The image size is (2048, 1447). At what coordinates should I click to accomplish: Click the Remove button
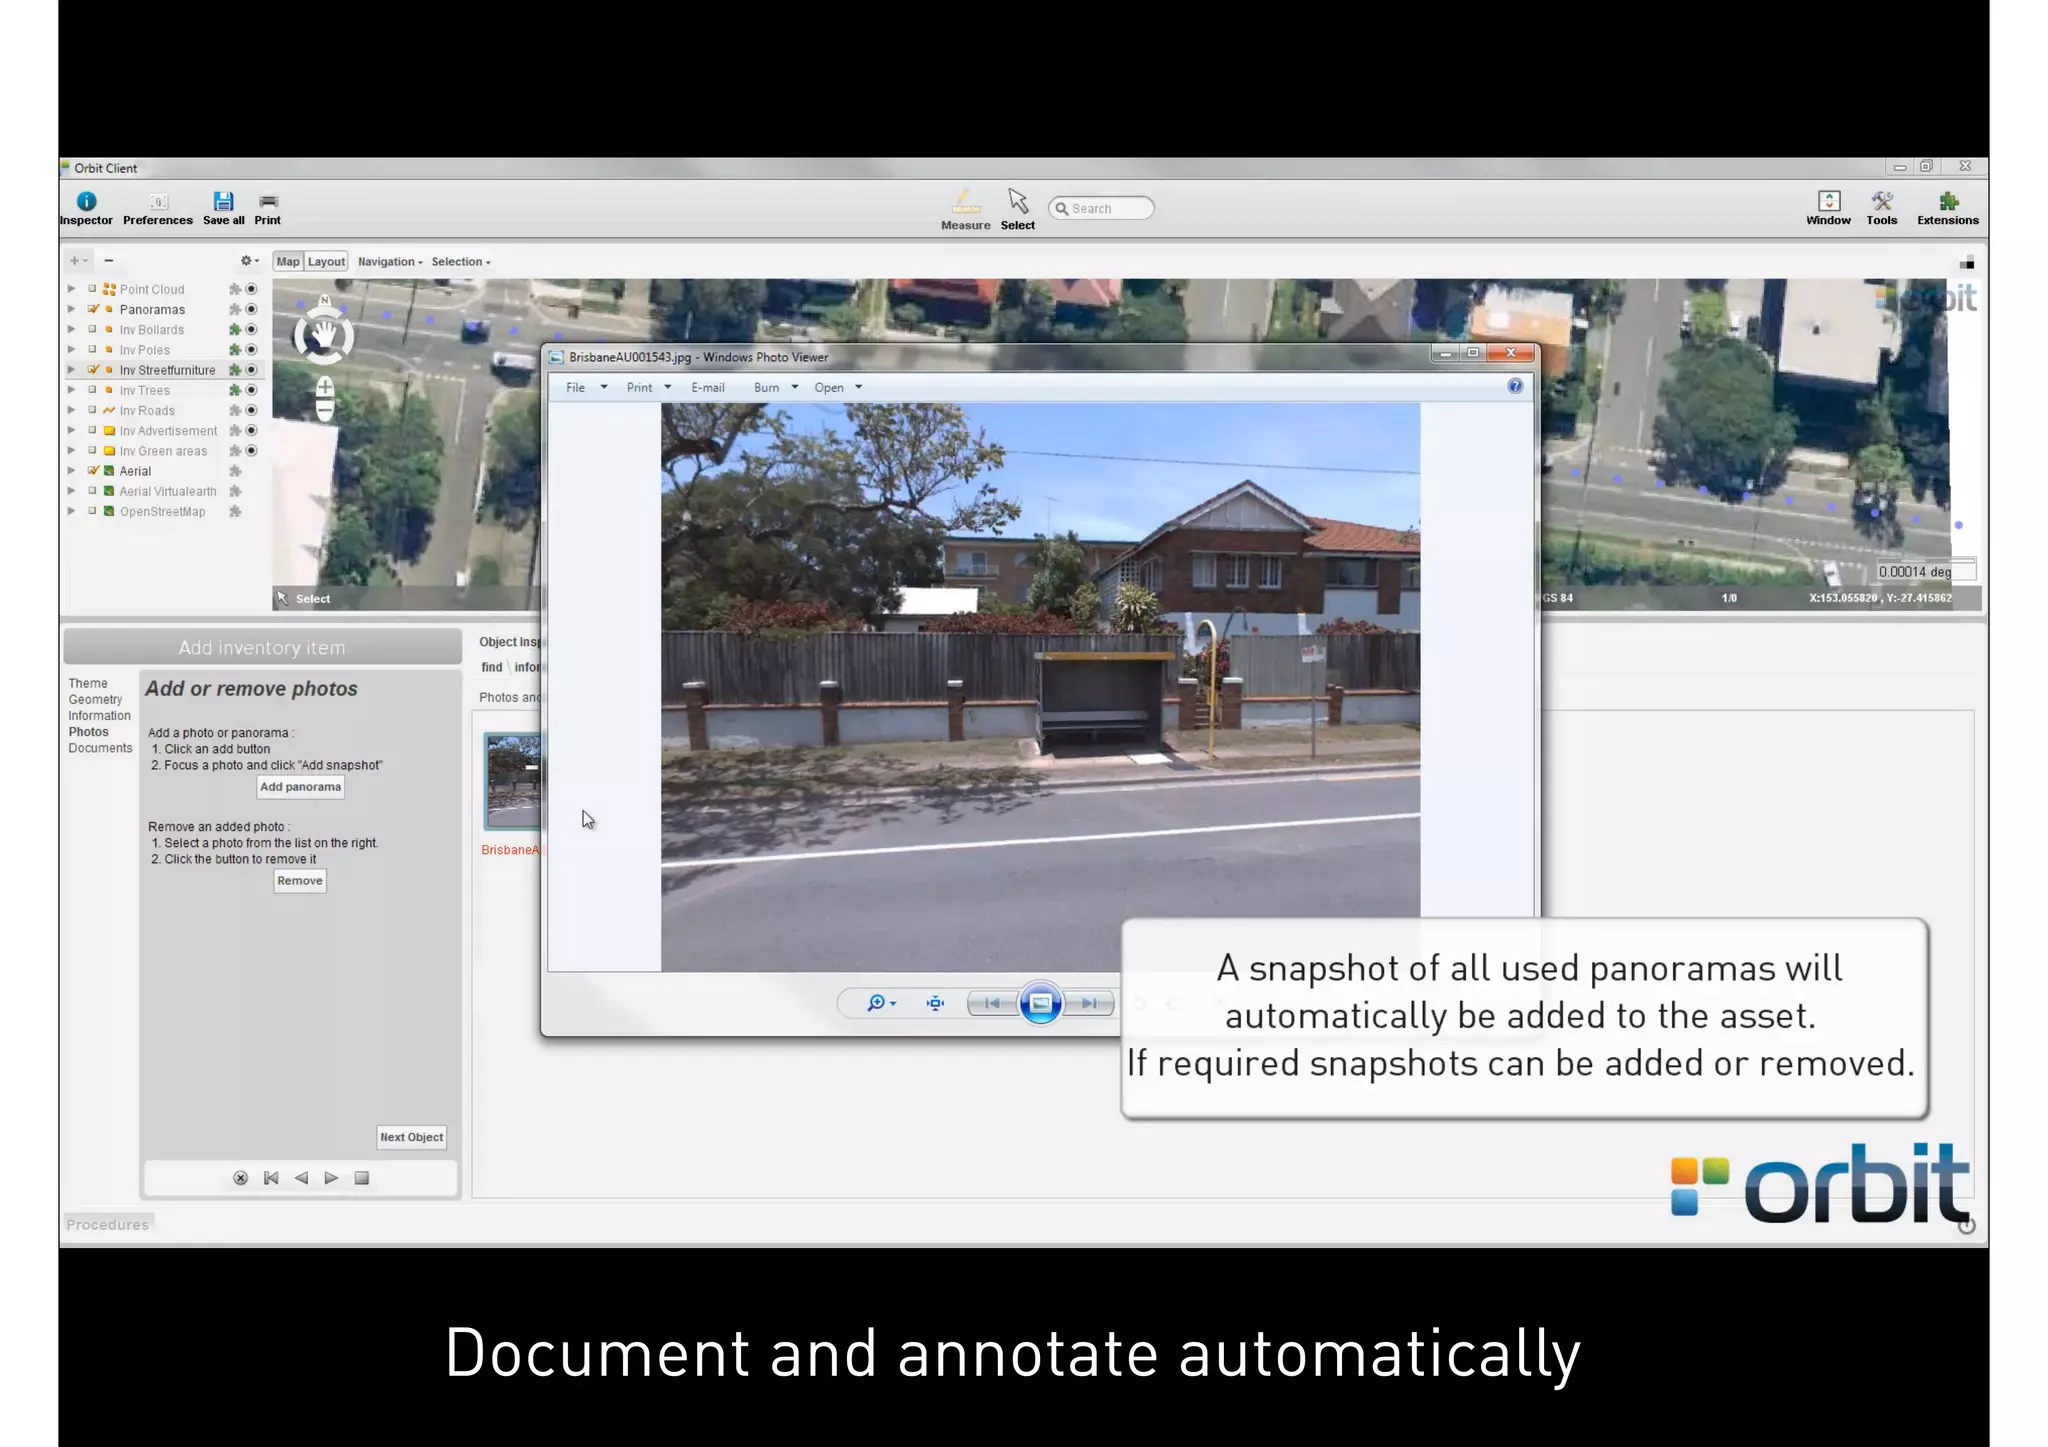[x=300, y=881]
